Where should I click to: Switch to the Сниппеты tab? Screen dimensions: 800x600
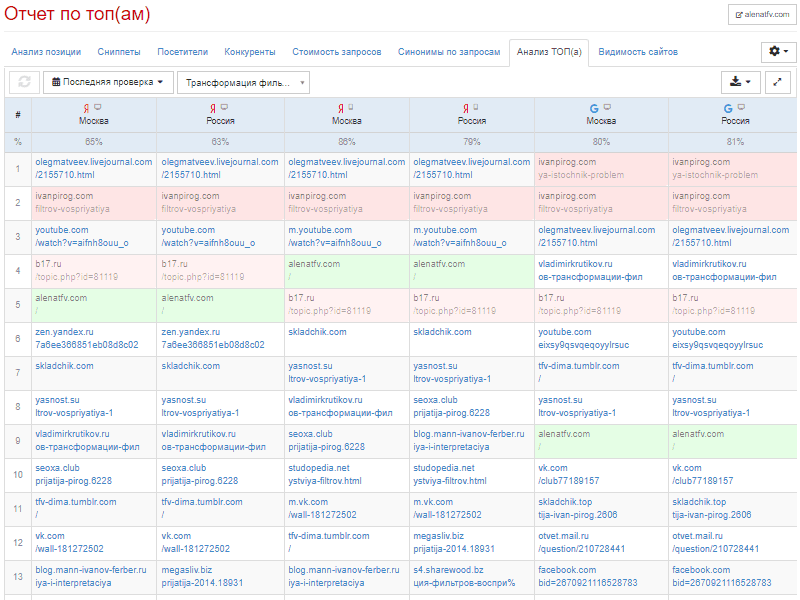[119, 52]
